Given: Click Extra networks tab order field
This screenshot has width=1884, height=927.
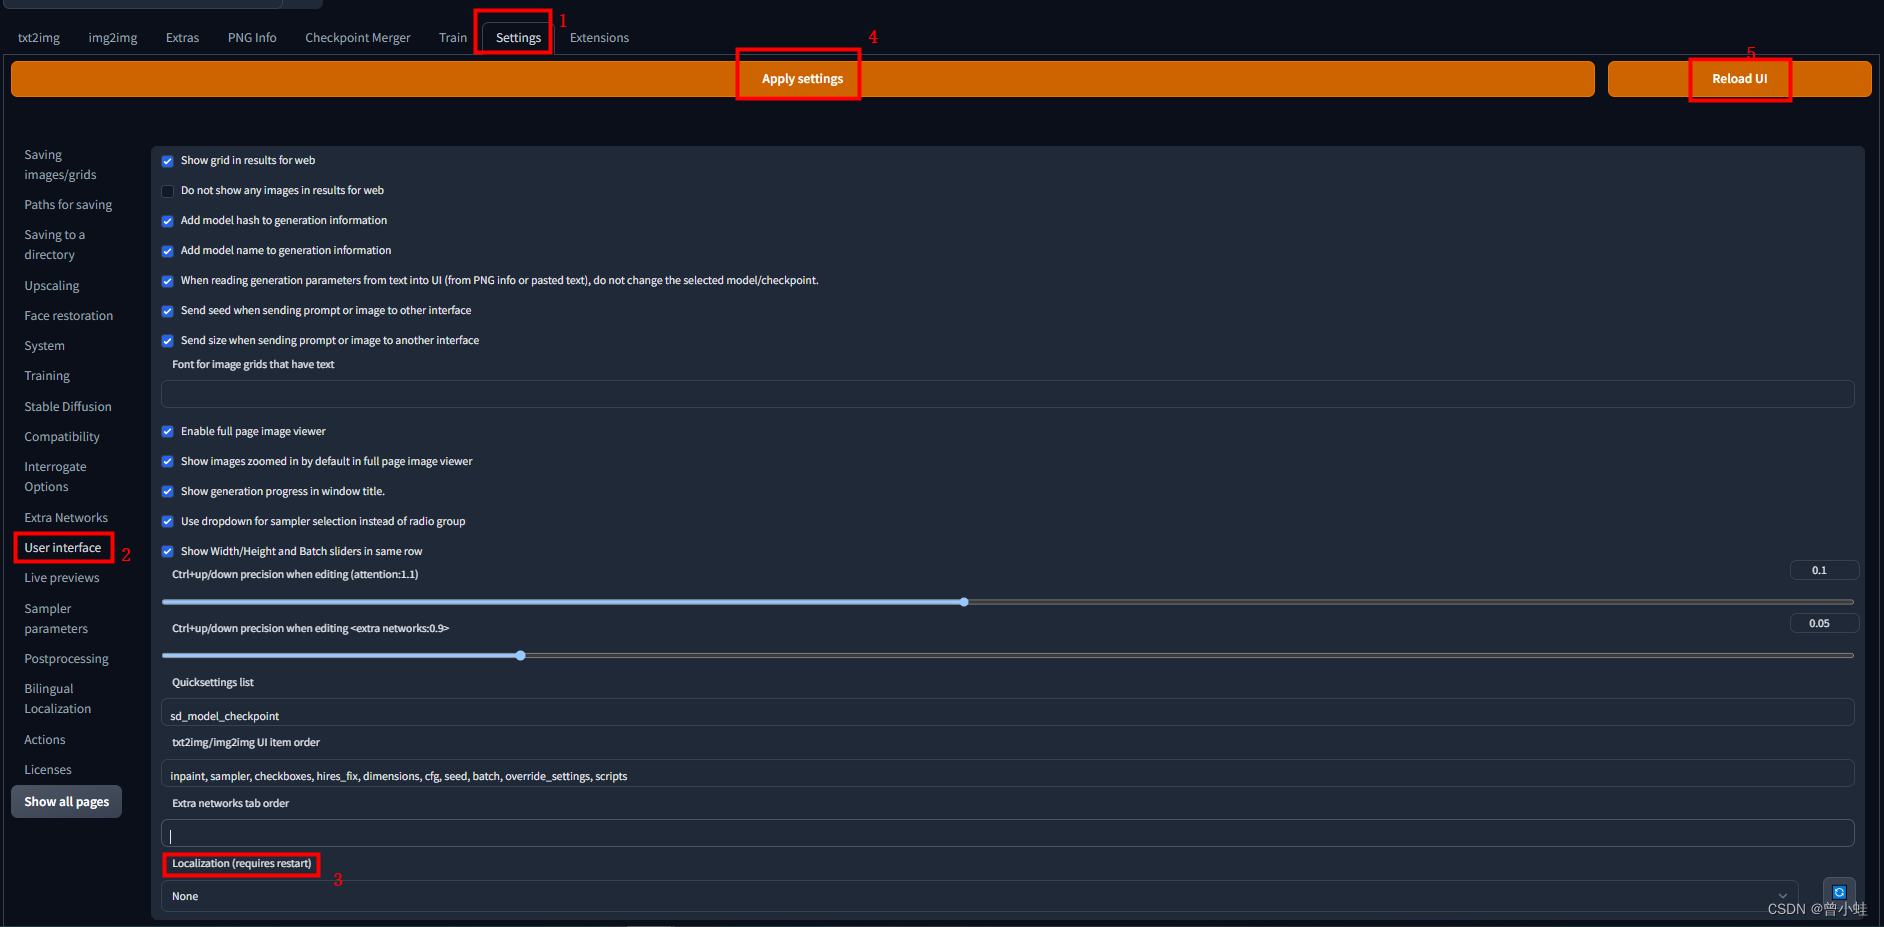Looking at the screenshot, I should (x=1007, y=833).
